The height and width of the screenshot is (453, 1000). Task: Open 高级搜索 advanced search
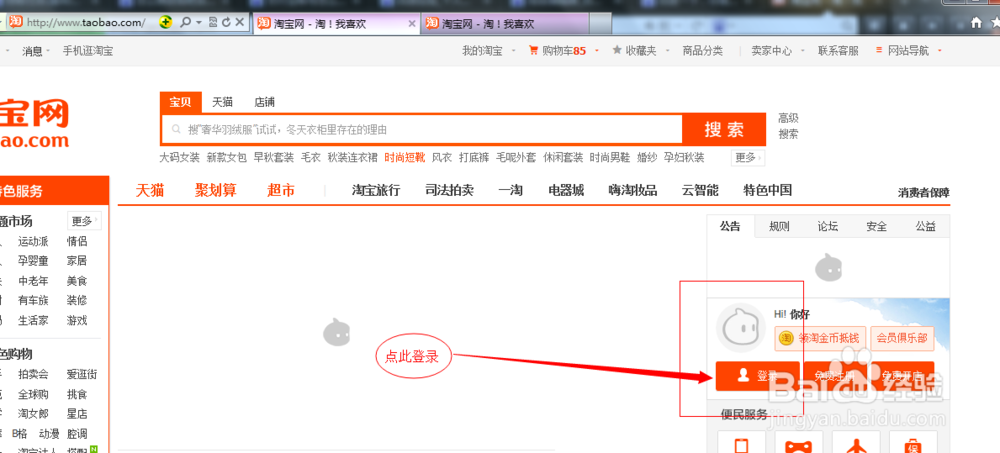[788, 126]
